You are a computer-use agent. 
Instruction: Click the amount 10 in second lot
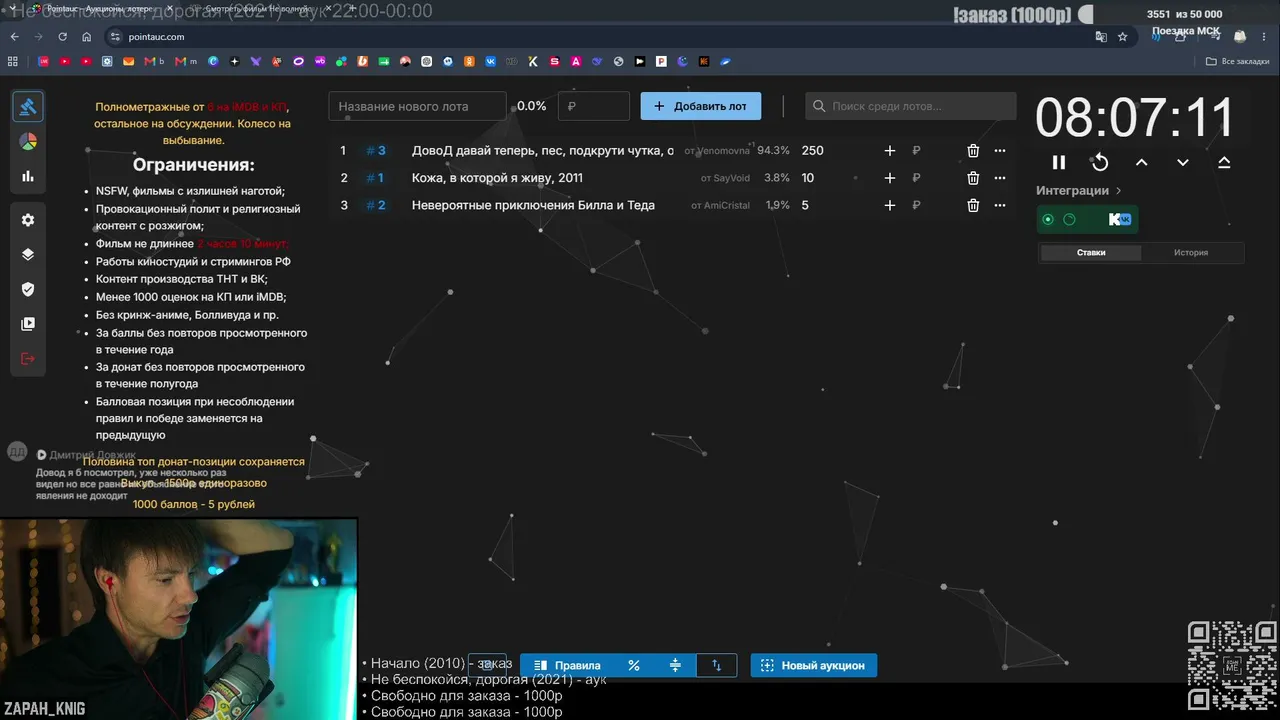808,178
